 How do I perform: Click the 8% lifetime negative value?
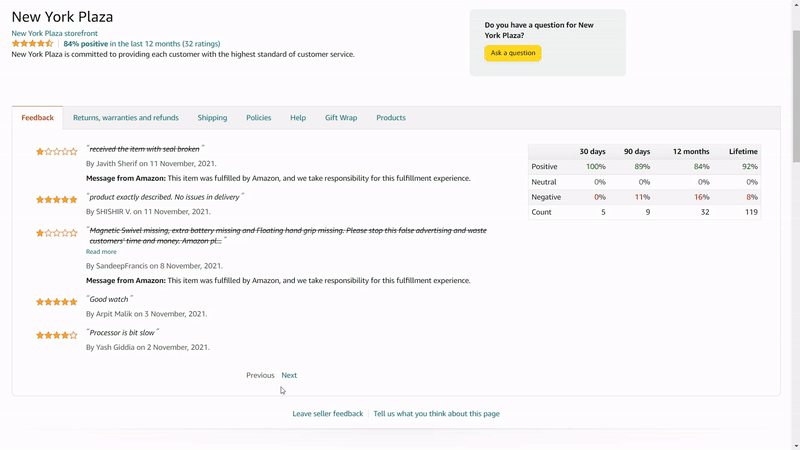(x=752, y=197)
